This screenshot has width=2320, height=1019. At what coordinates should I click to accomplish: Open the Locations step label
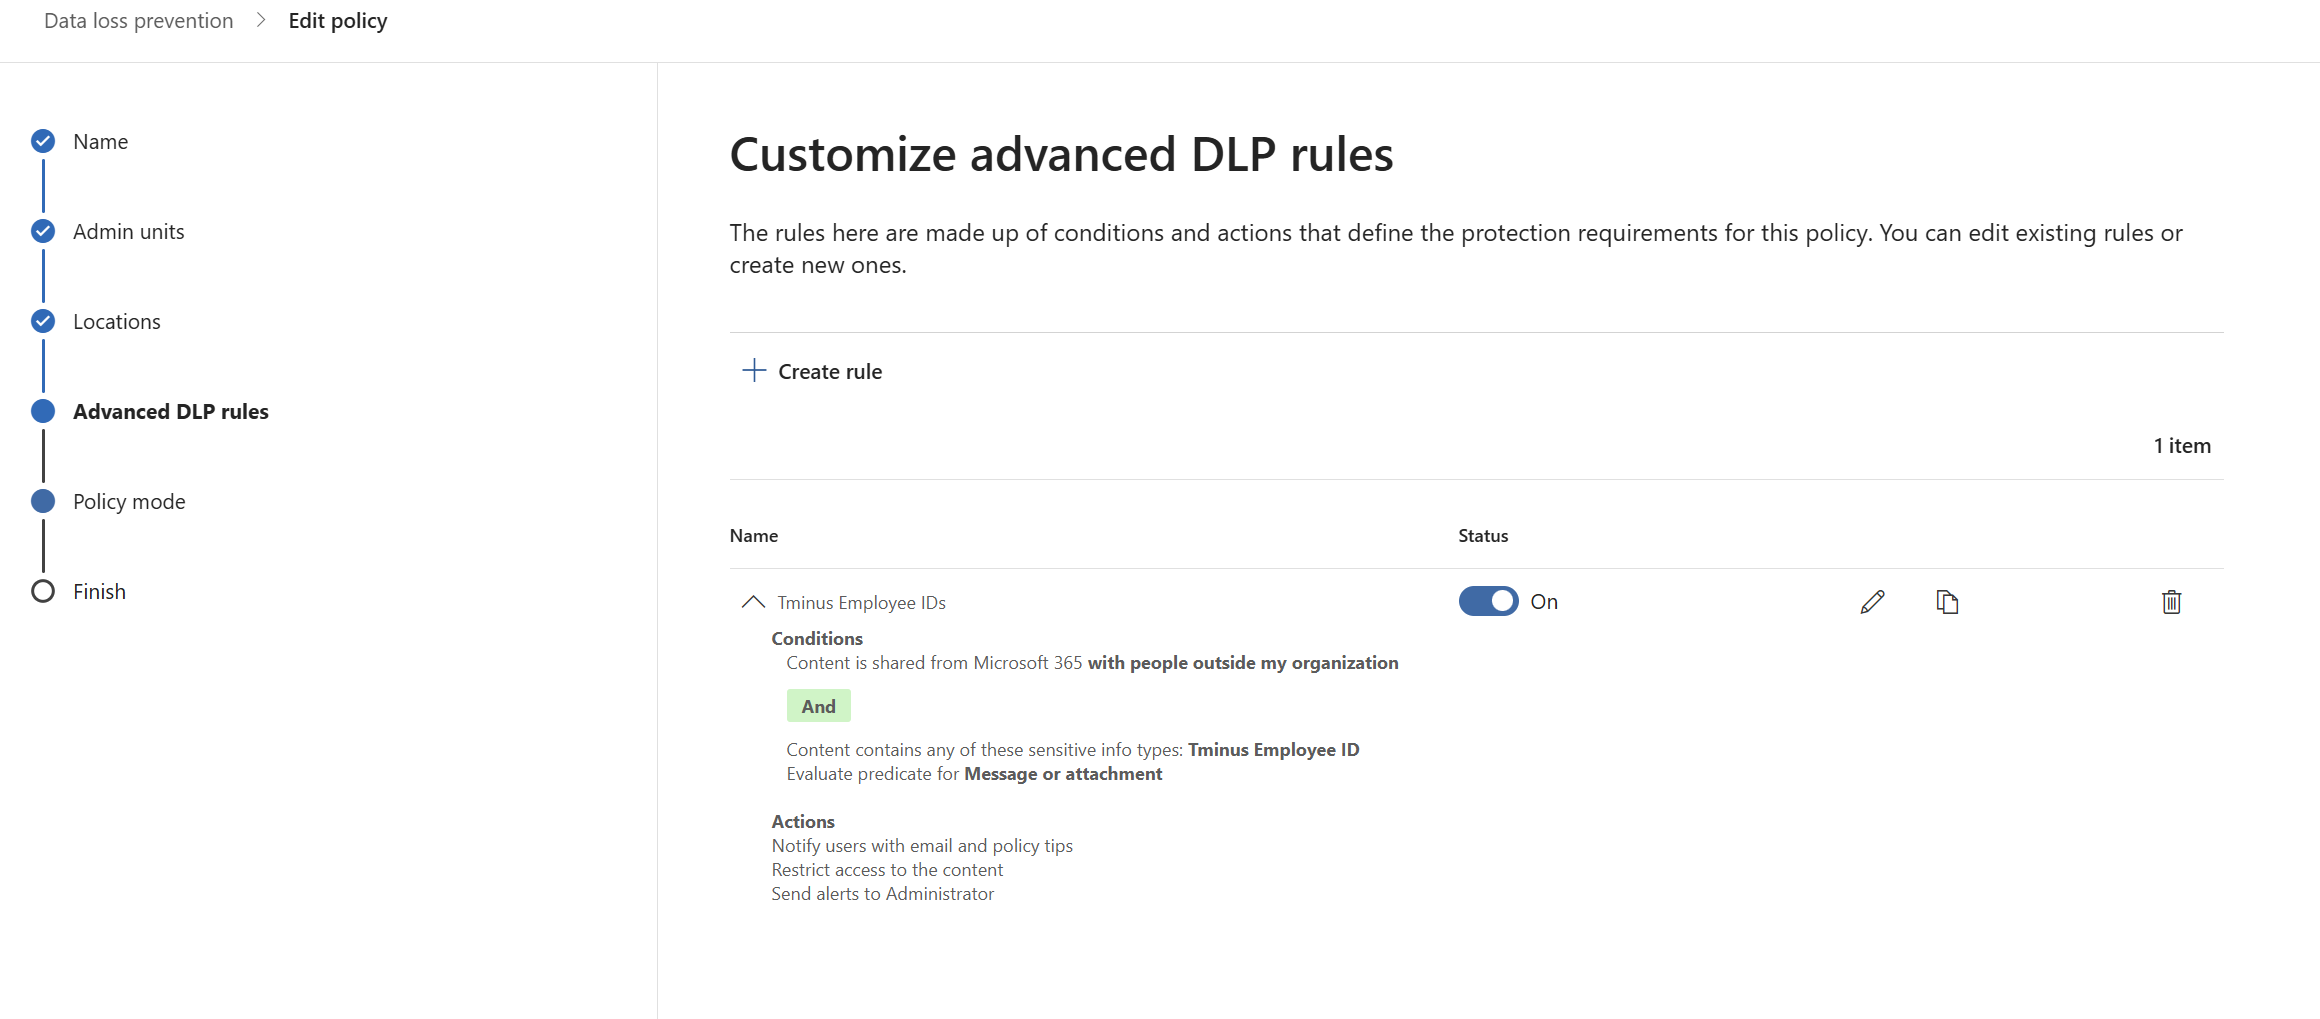[x=116, y=321]
